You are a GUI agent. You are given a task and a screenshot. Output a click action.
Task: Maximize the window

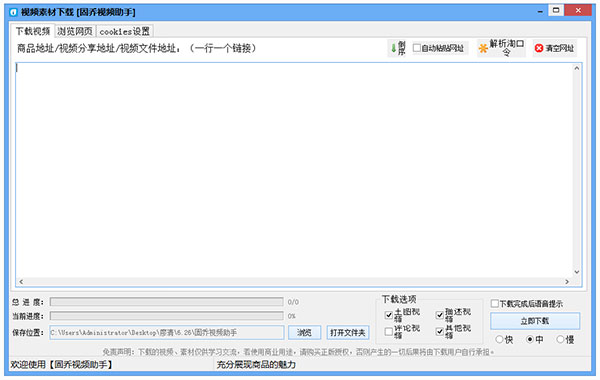tap(556, 10)
